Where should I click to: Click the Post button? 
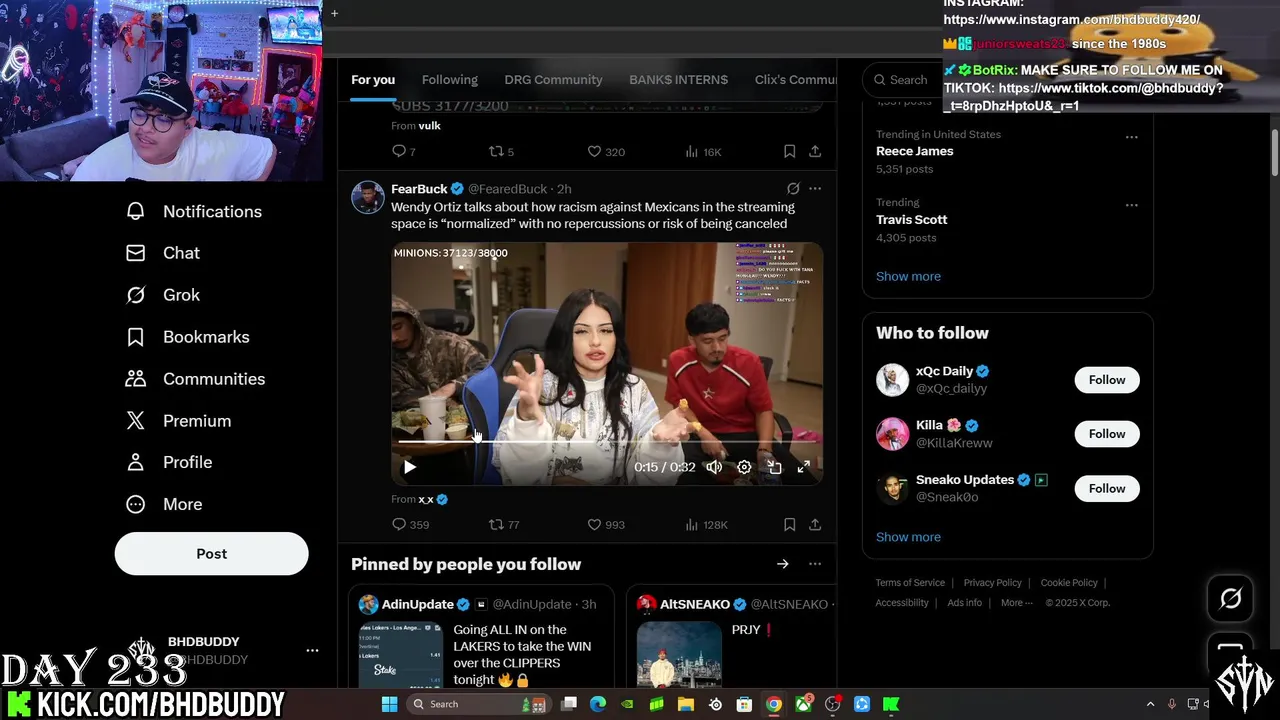point(211,553)
